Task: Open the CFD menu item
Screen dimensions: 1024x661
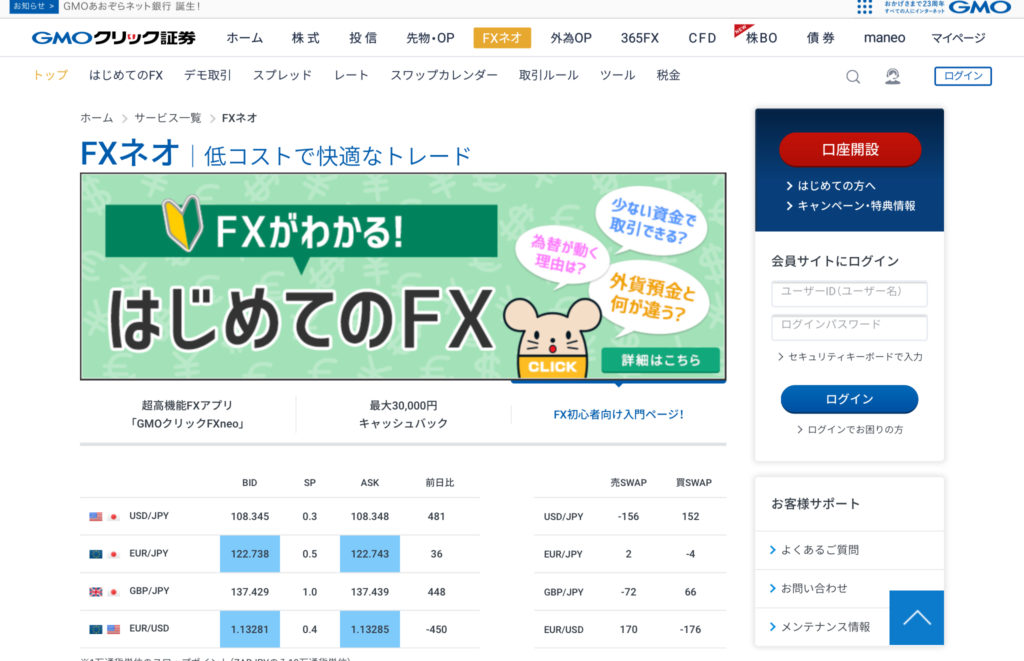Action: [x=702, y=38]
